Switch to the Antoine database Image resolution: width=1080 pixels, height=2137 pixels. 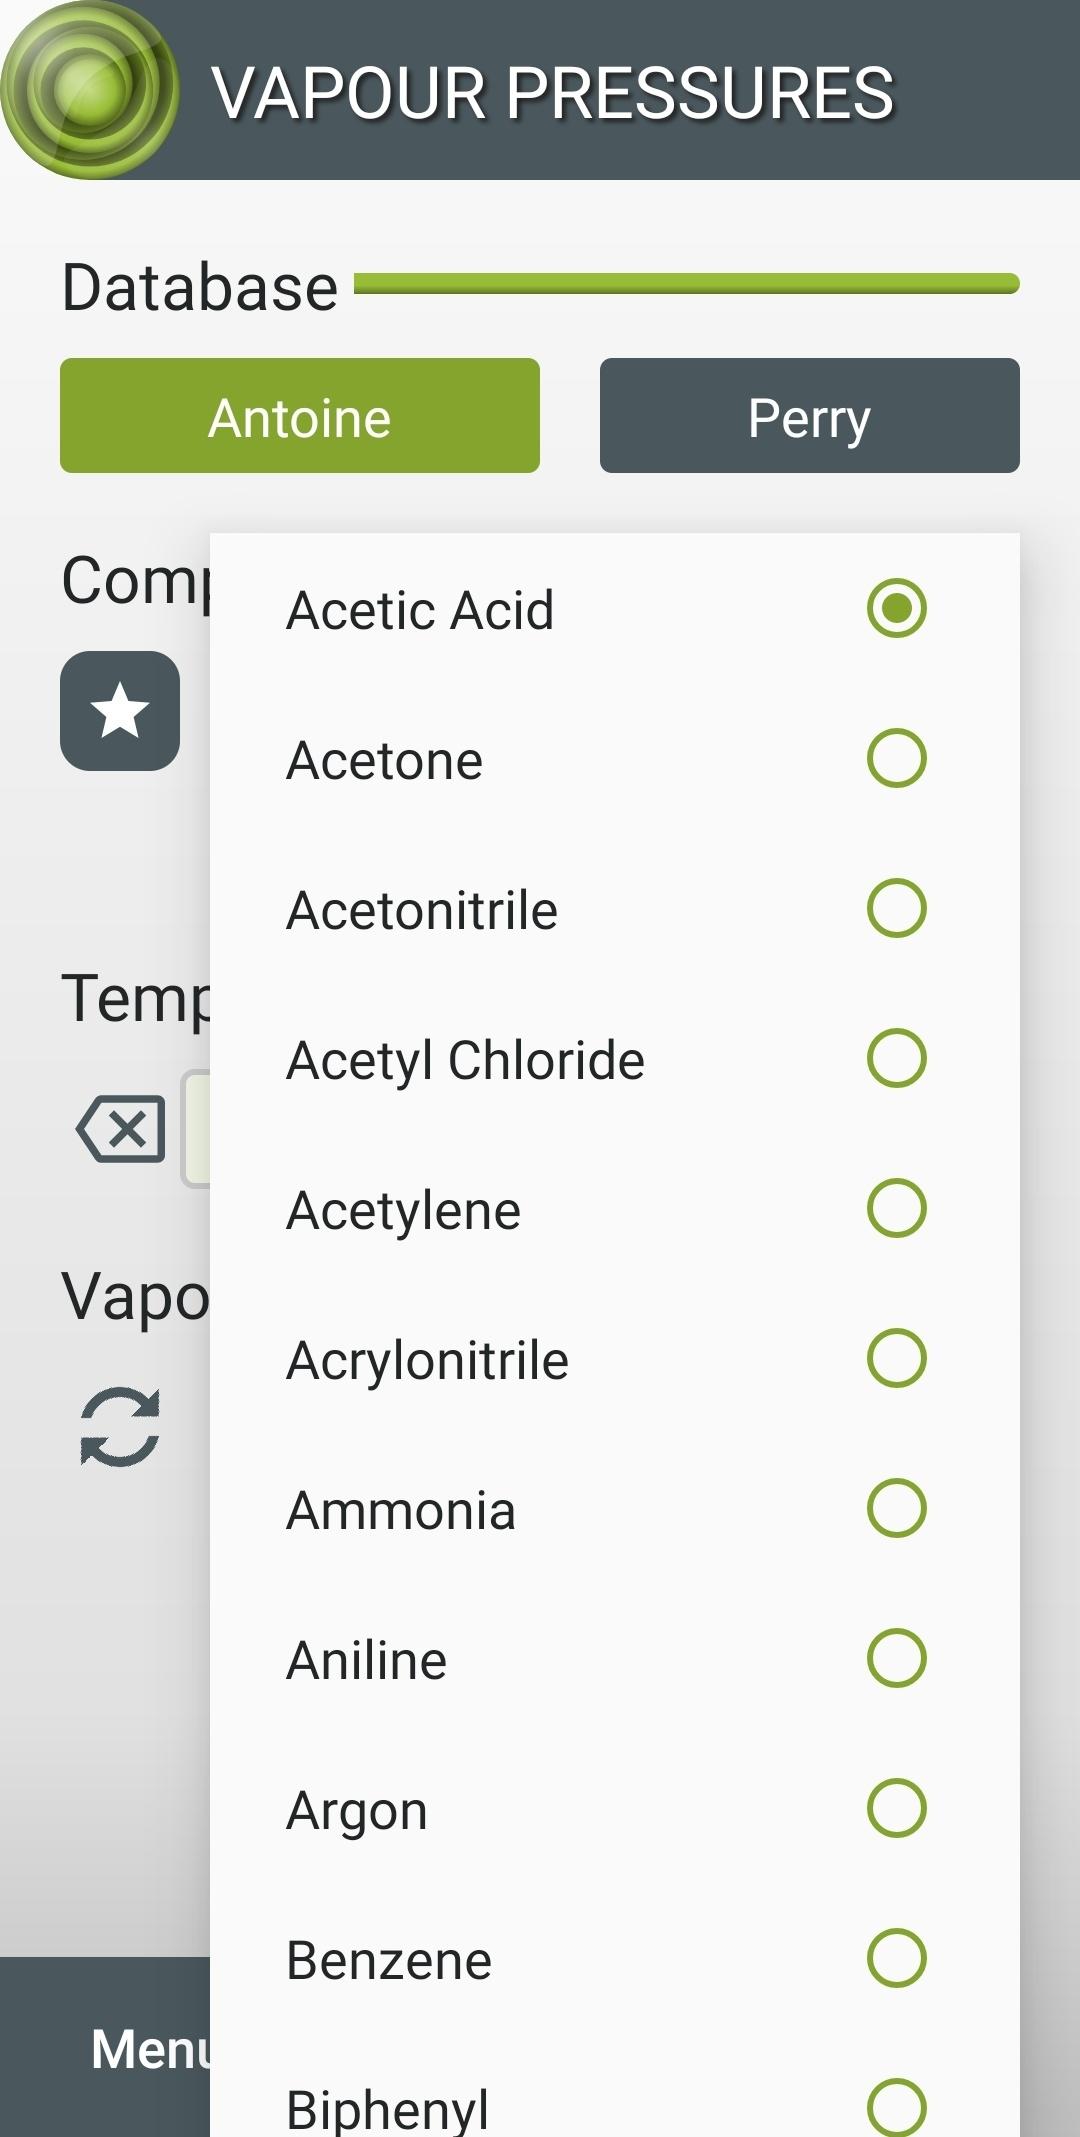[300, 415]
